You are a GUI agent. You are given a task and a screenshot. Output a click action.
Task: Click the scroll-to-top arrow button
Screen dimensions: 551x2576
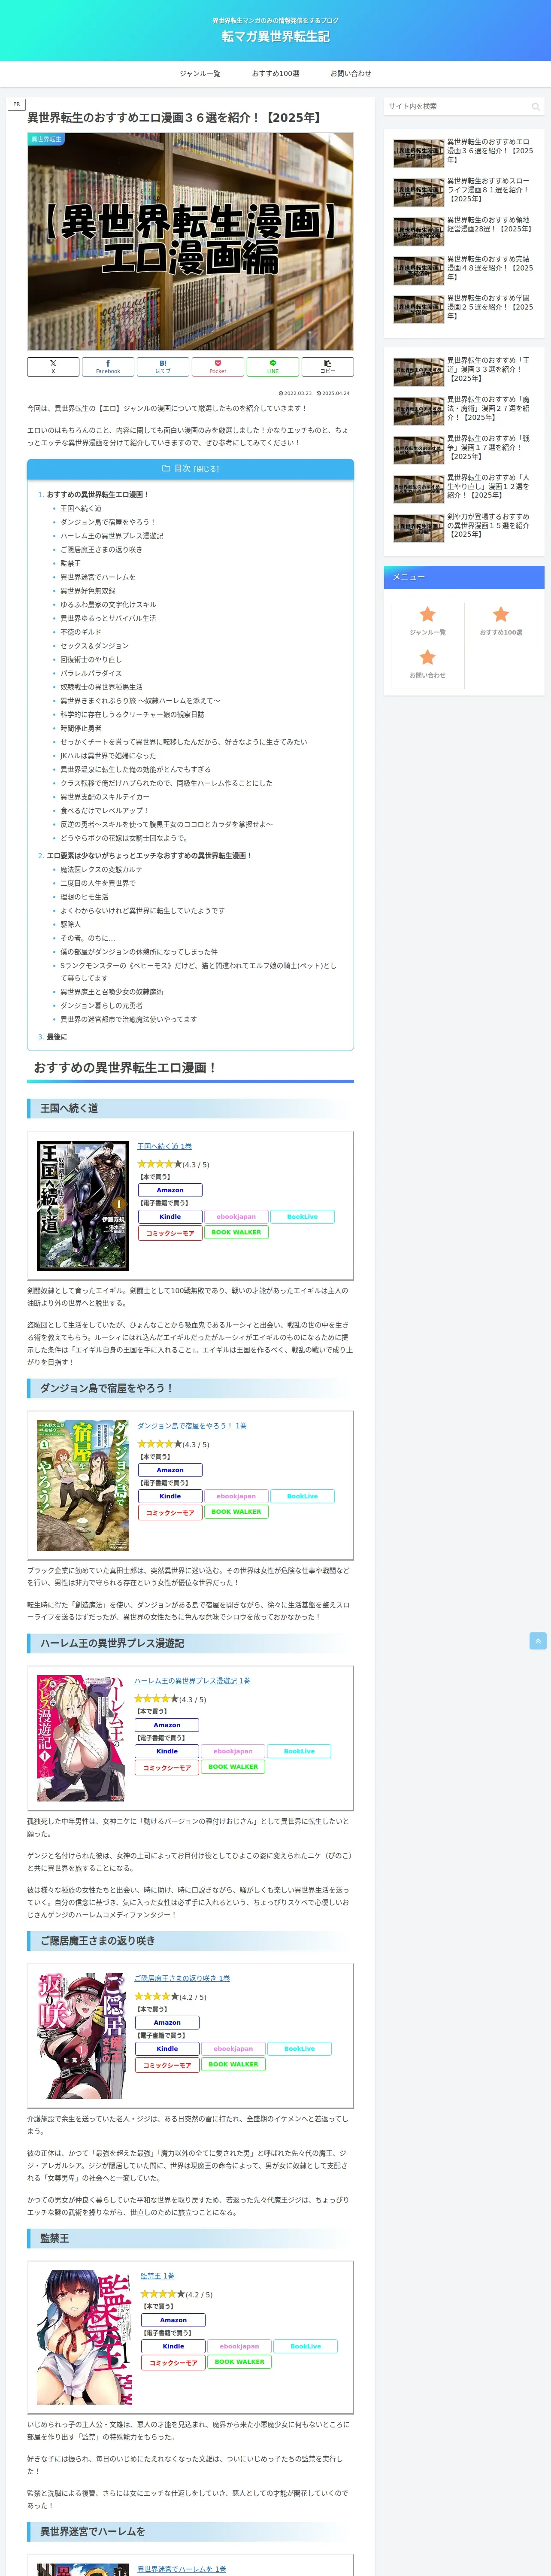[538, 1641]
